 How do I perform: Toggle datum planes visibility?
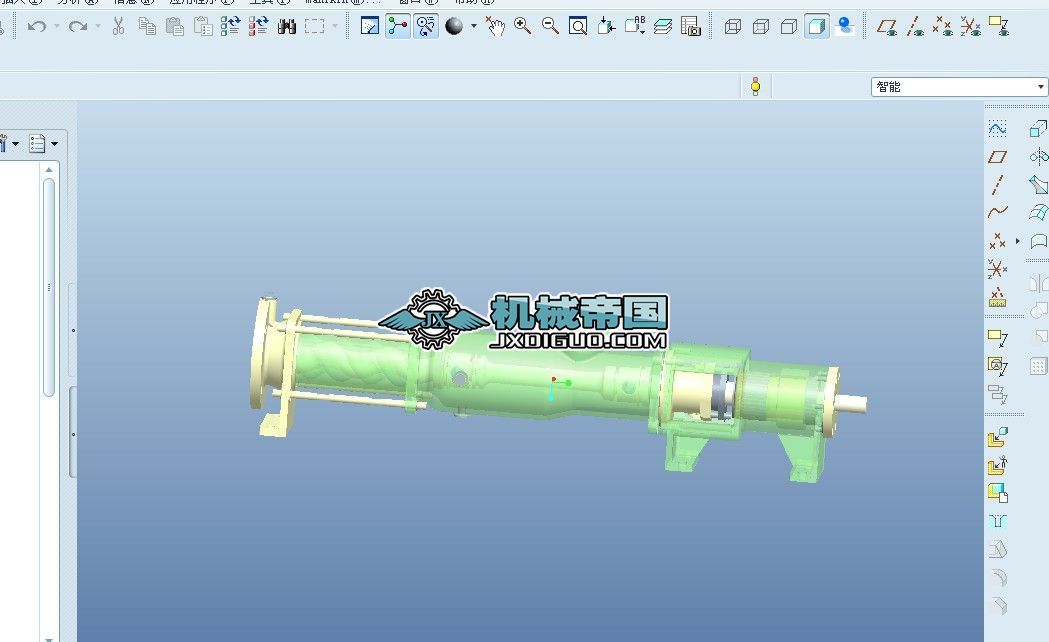(887, 26)
